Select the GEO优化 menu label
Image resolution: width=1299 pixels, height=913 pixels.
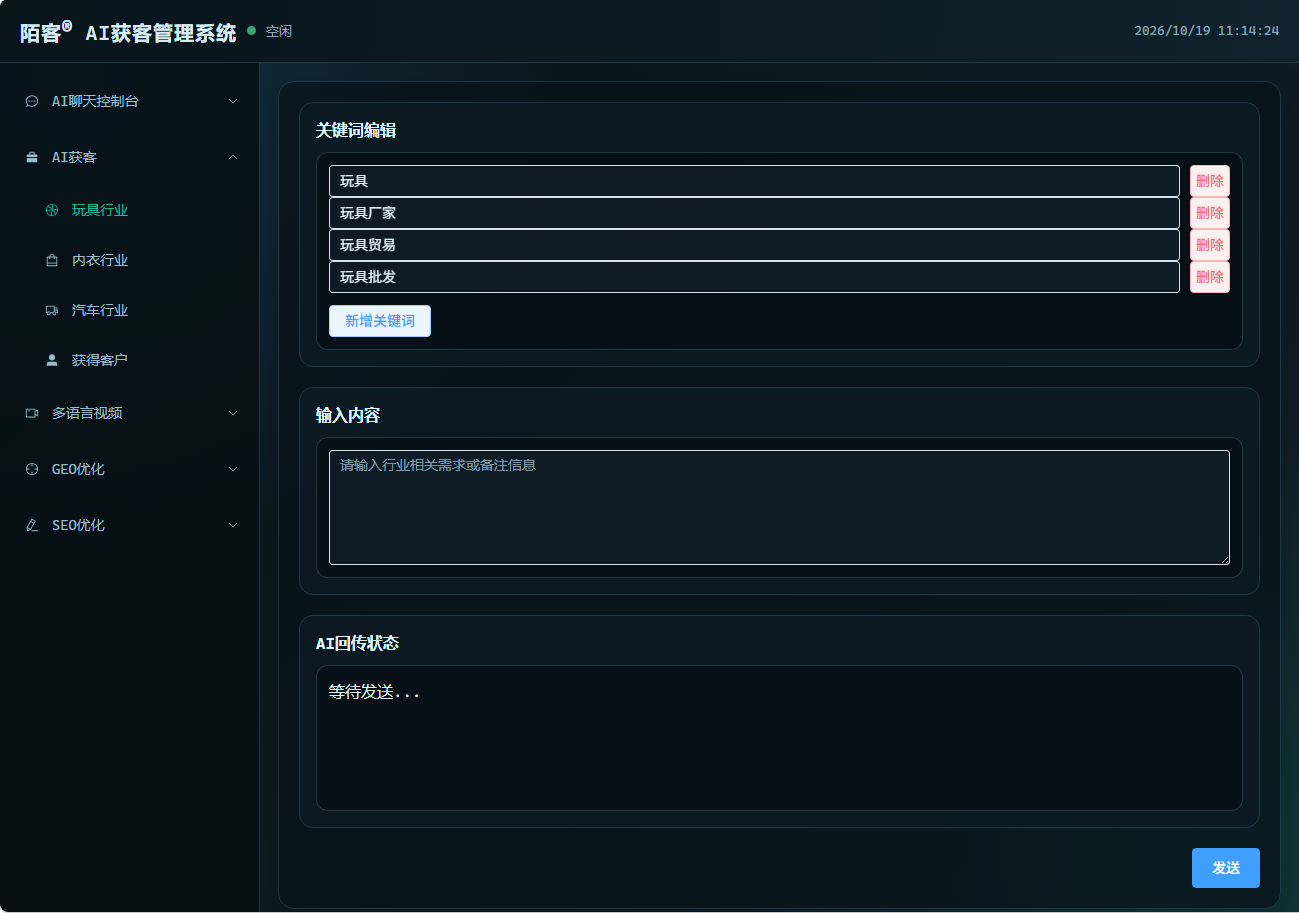[78, 469]
